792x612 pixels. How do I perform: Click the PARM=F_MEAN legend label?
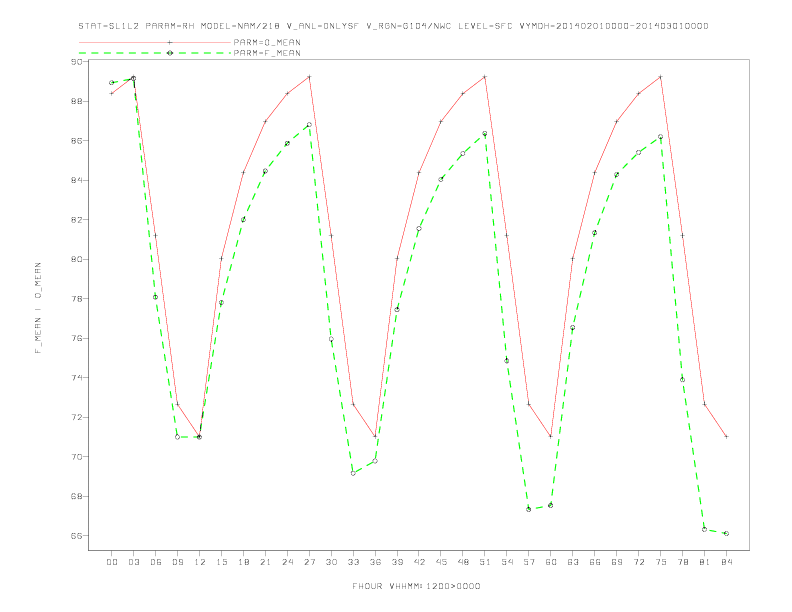click(267, 53)
